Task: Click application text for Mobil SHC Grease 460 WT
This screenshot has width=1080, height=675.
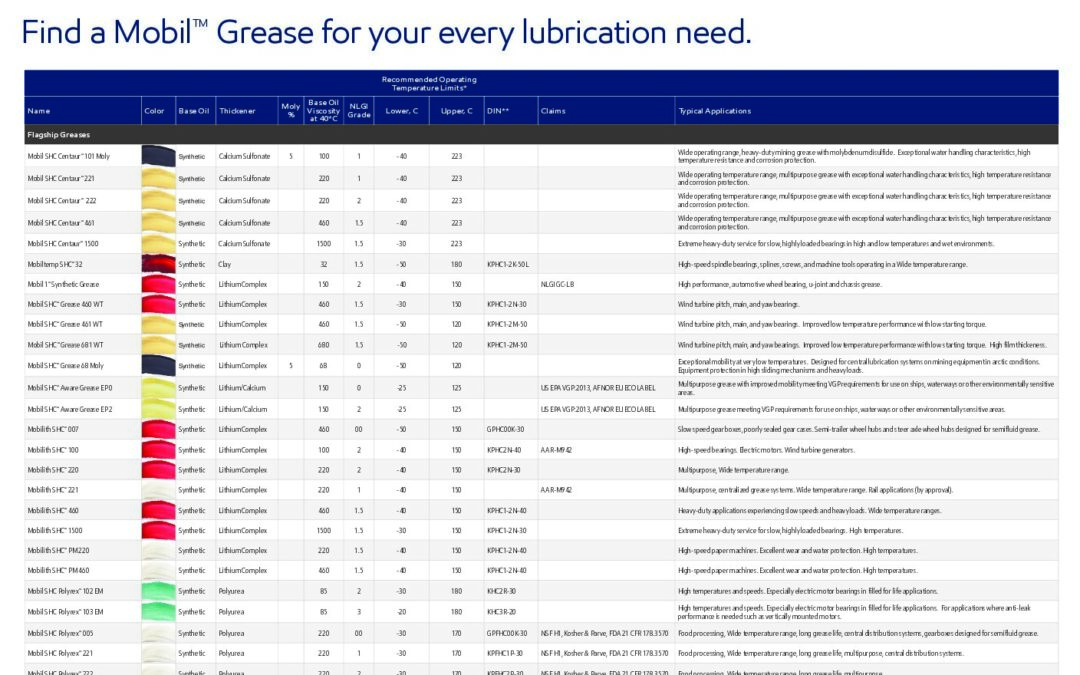Action: (x=738, y=304)
